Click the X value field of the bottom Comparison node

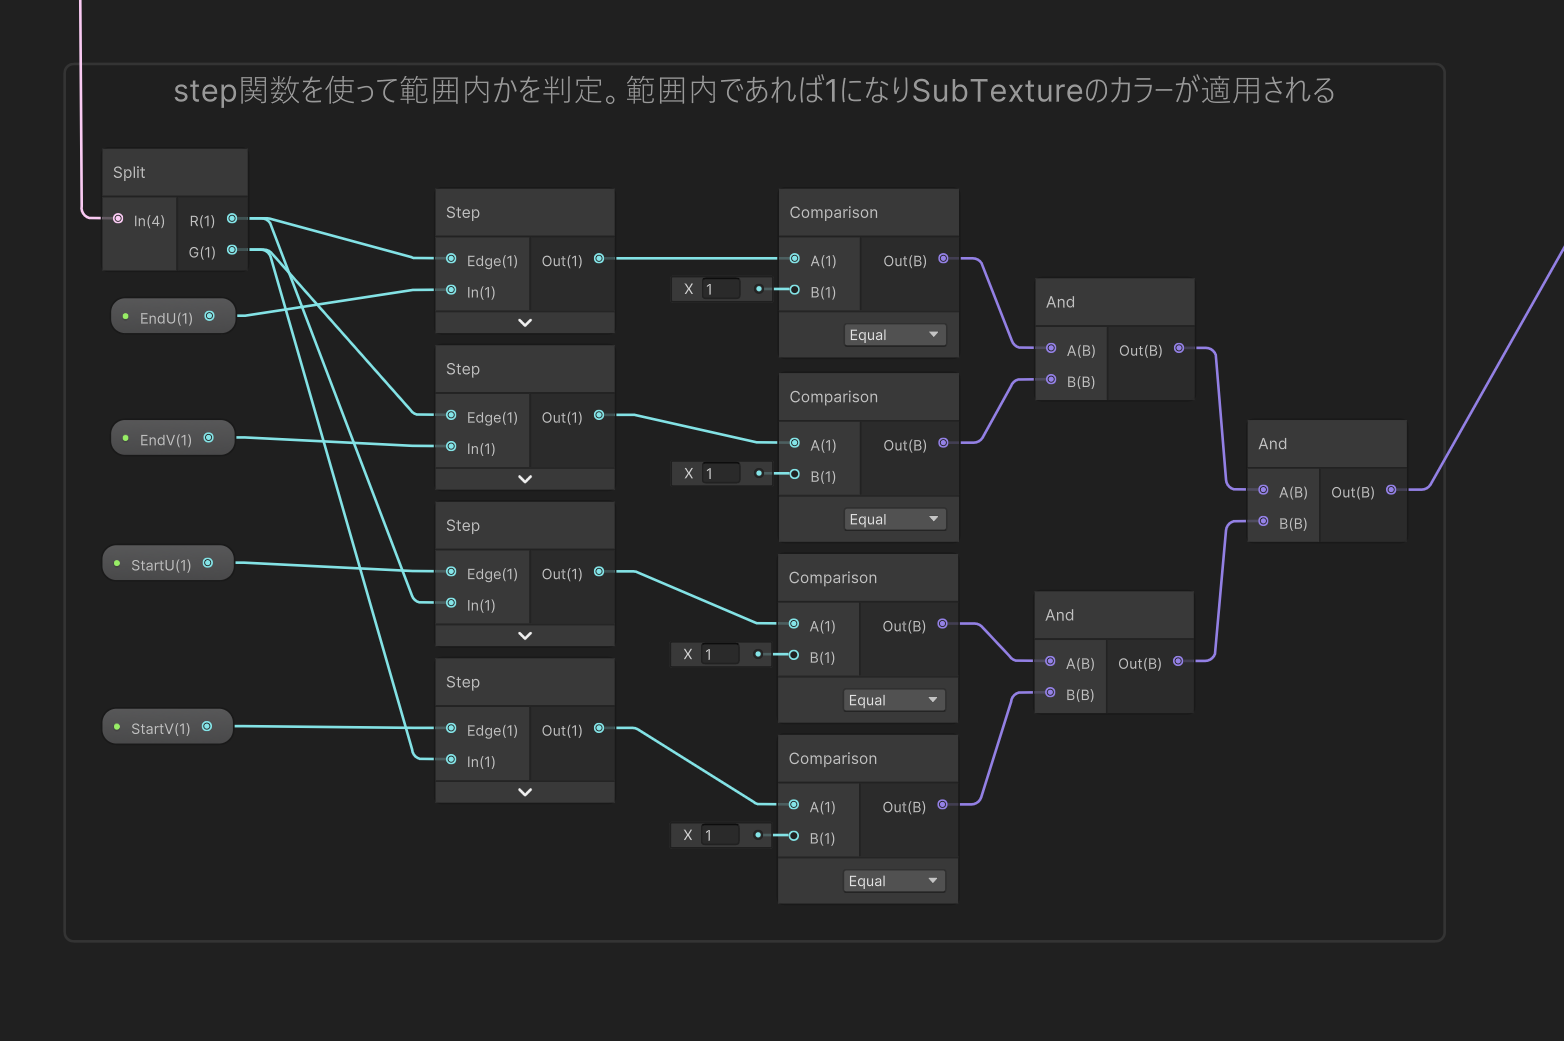click(x=722, y=834)
